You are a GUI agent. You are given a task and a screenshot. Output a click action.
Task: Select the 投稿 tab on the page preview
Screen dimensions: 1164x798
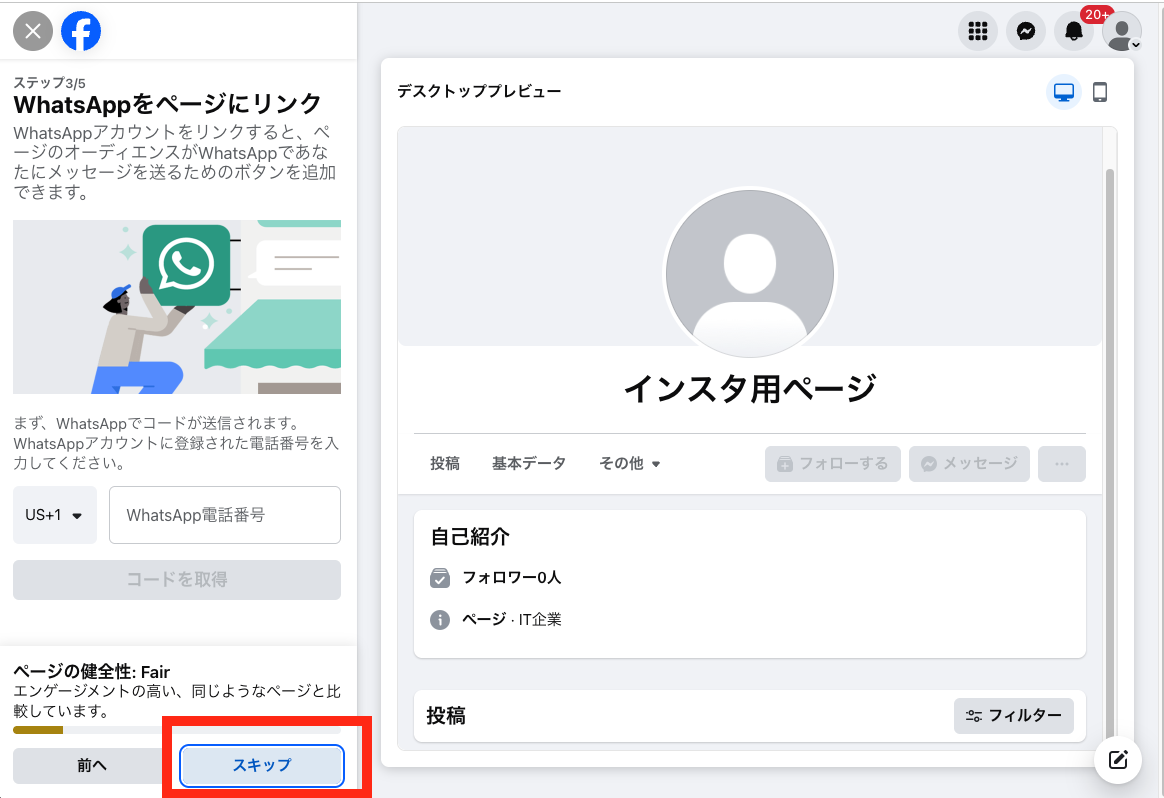[x=444, y=463]
